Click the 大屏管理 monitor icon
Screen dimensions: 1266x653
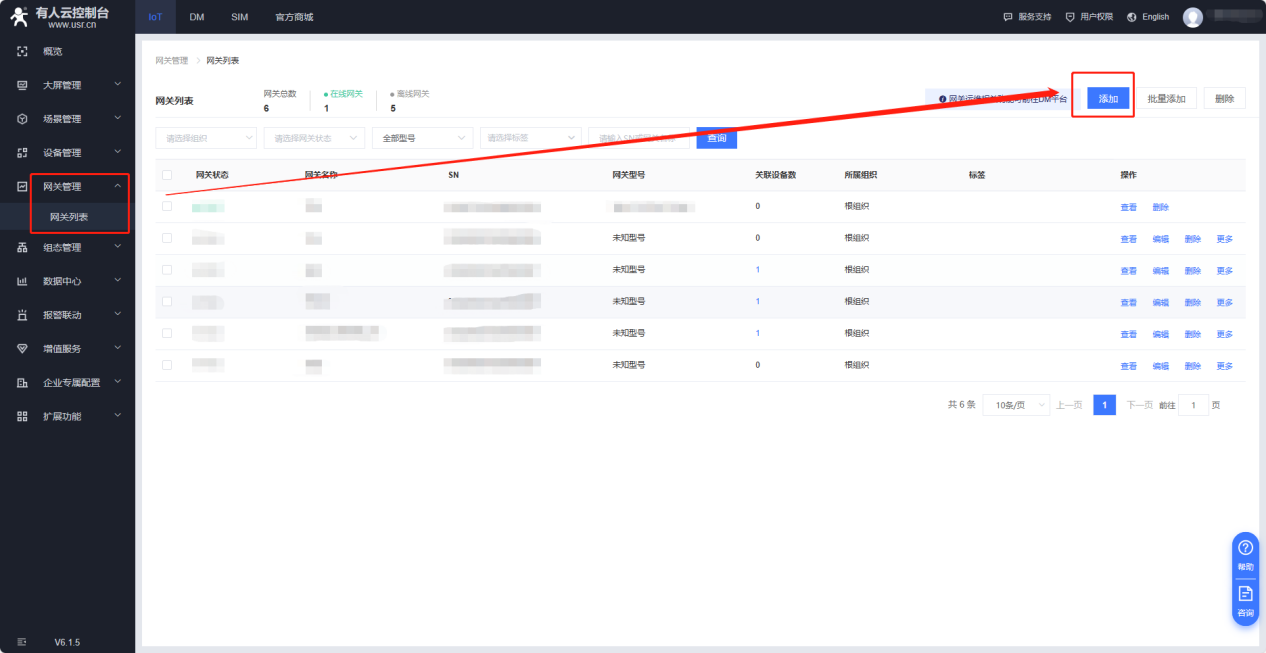tap(22, 85)
